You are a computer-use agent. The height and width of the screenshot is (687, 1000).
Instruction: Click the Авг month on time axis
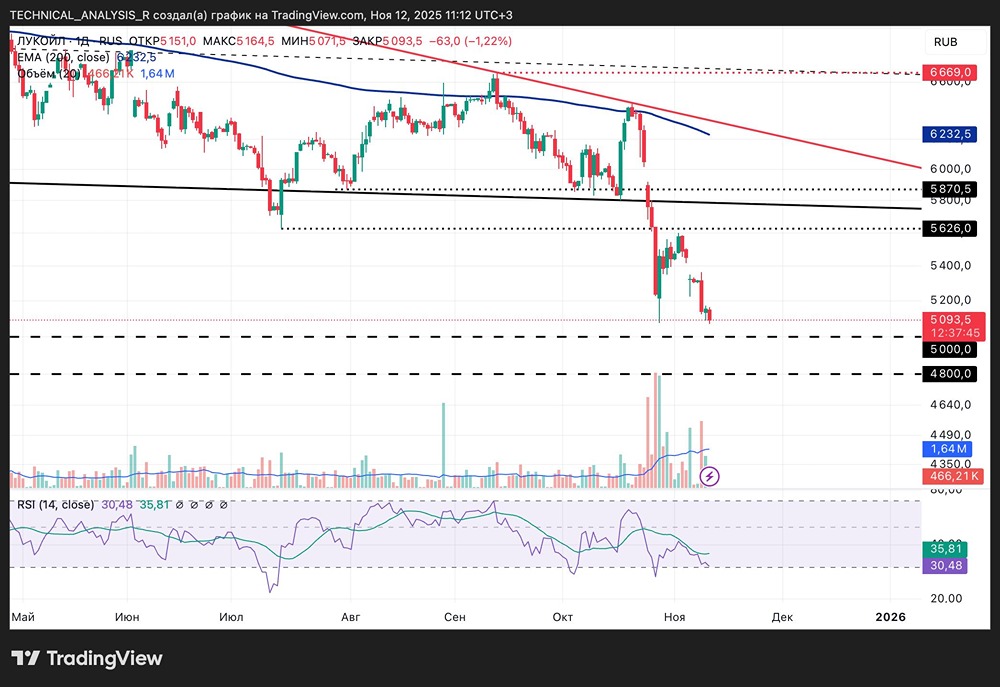pos(350,617)
